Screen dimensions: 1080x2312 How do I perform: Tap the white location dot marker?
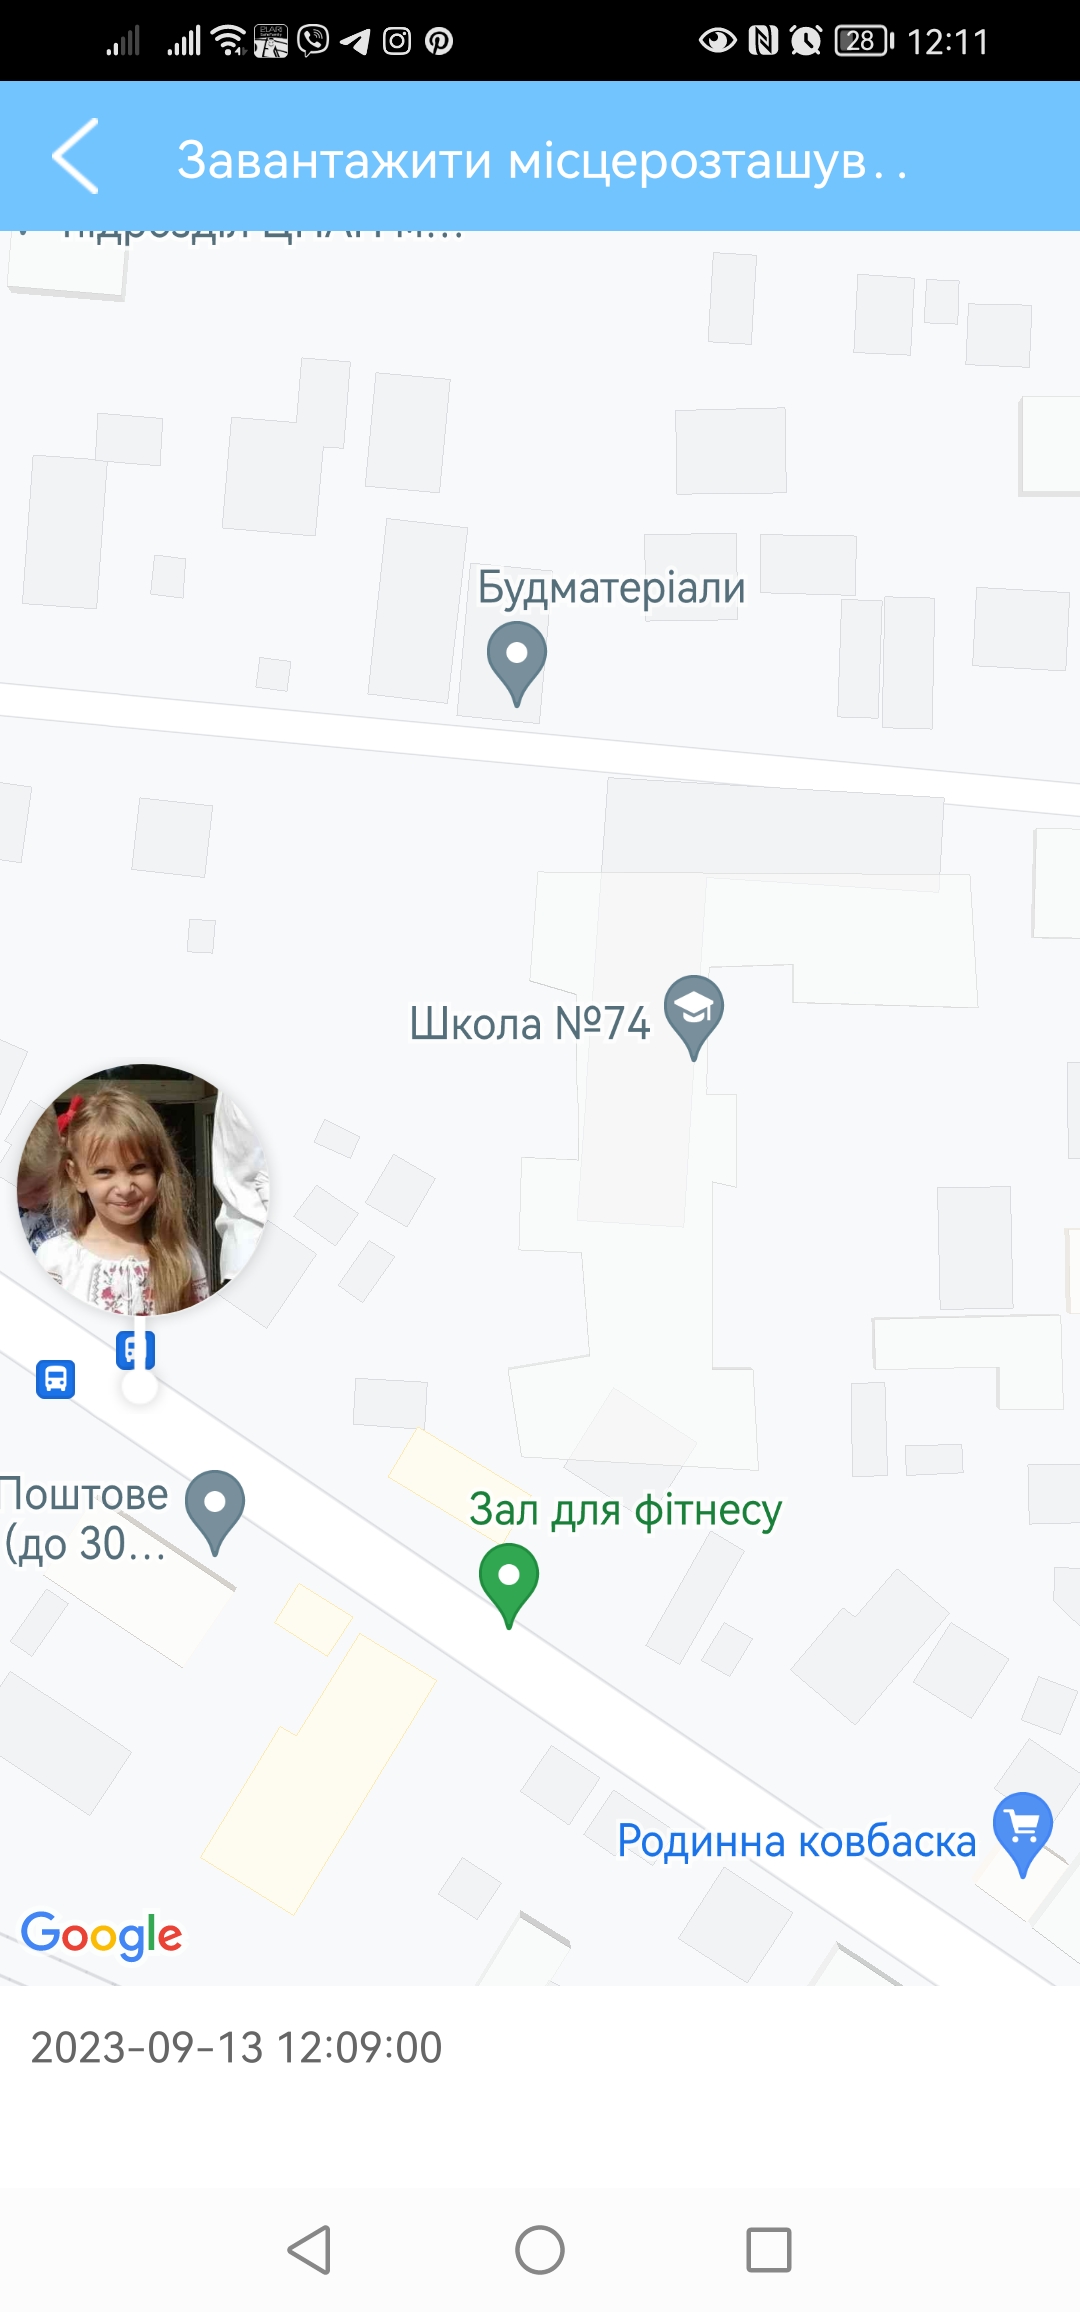(x=140, y=1387)
